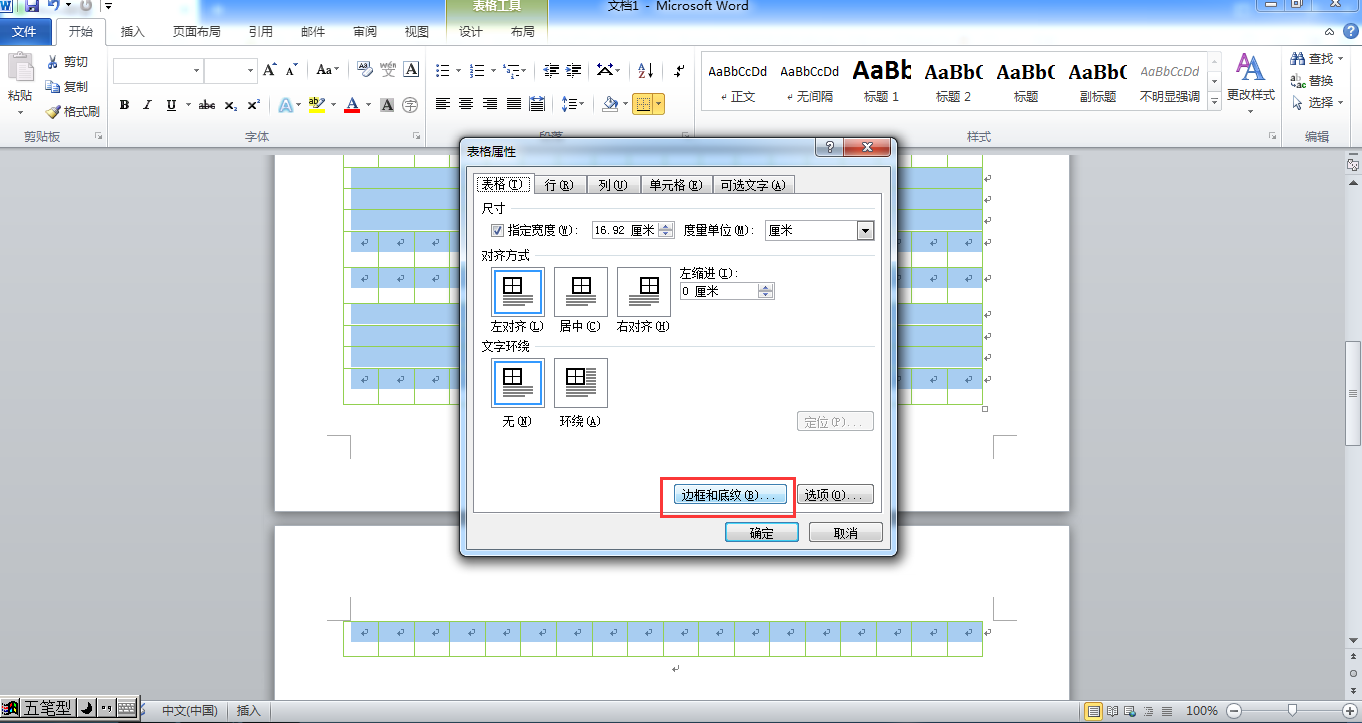Click the 更改样式 button
The height and width of the screenshot is (723, 1362).
(x=1251, y=81)
